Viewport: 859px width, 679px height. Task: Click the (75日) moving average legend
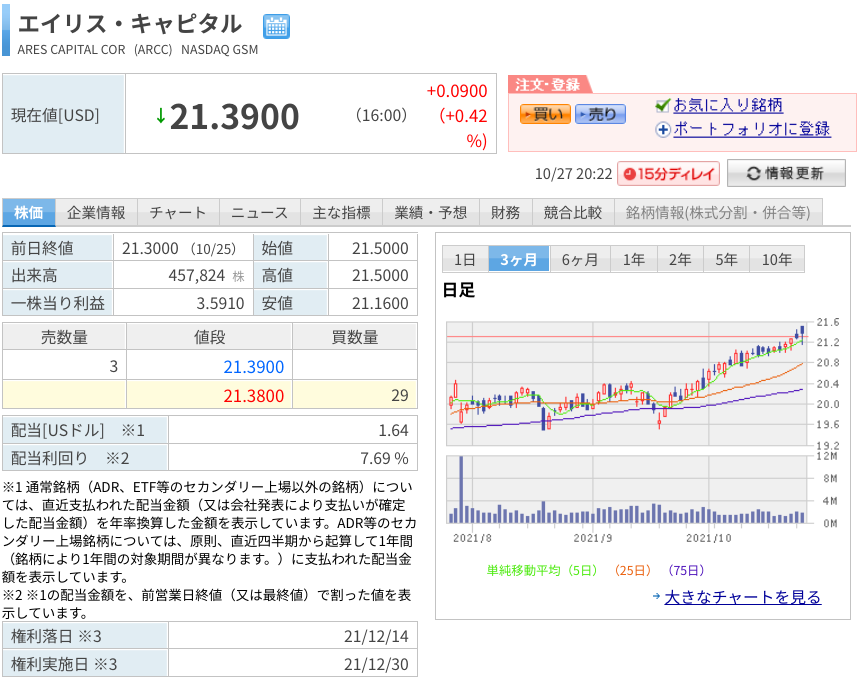click(686, 570)
